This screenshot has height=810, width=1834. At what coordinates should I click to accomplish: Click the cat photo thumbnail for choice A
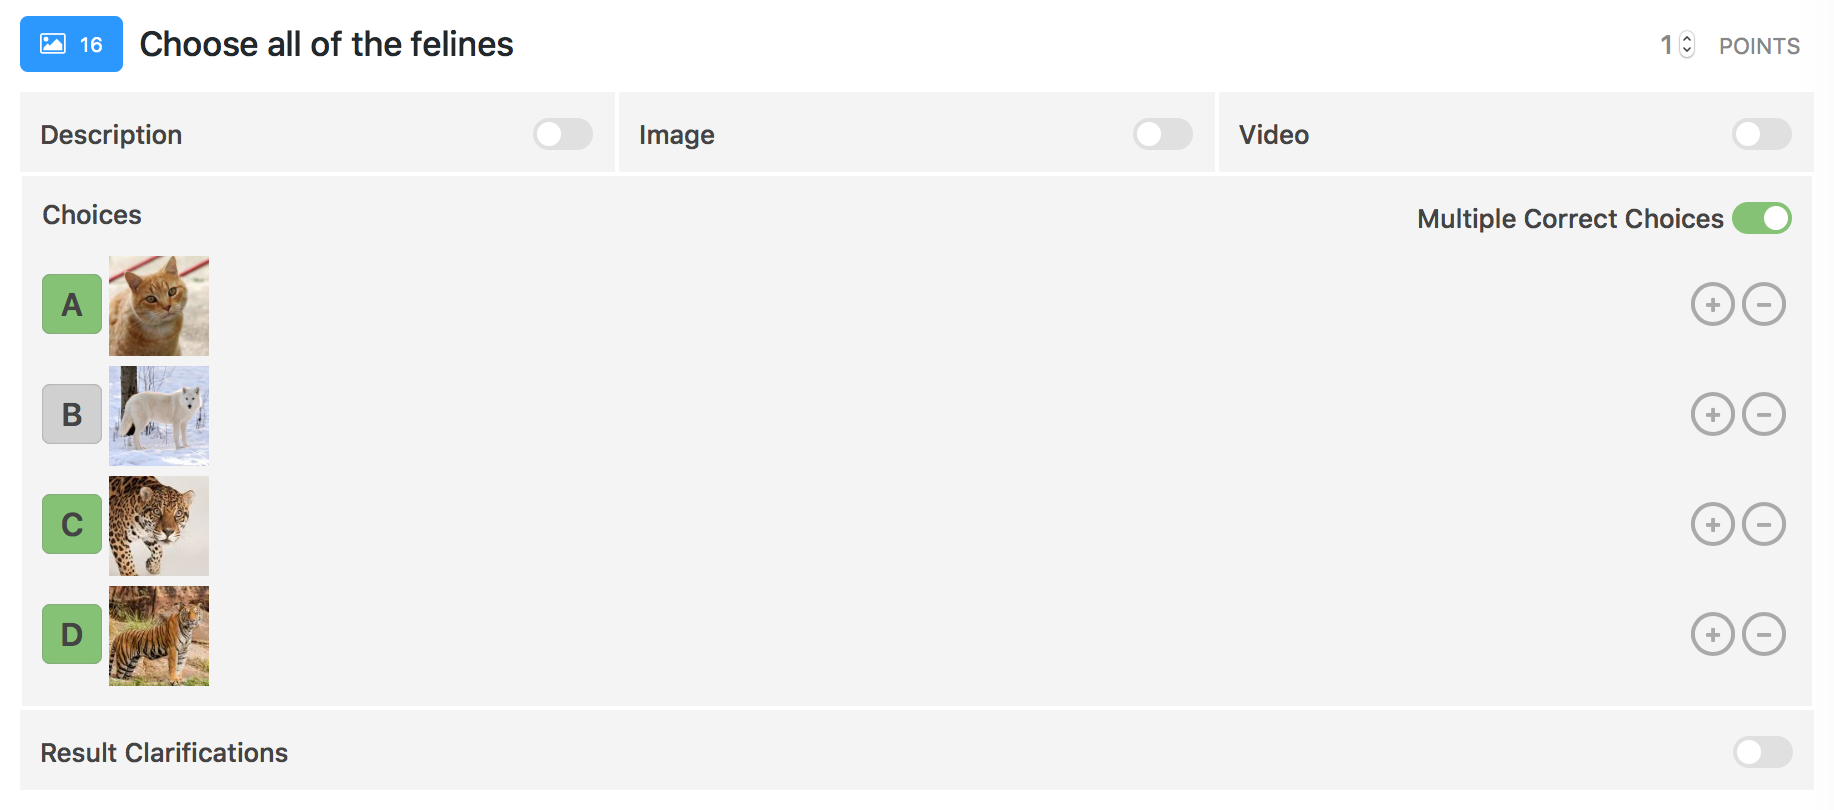158,305
